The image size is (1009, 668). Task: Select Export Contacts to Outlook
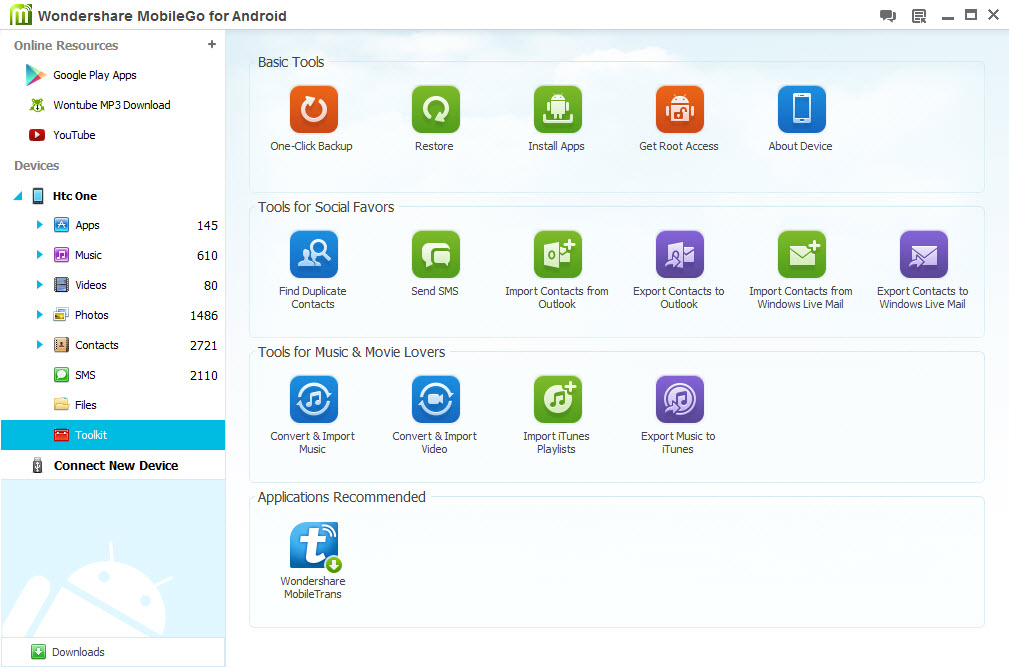(x=680, y=254)
